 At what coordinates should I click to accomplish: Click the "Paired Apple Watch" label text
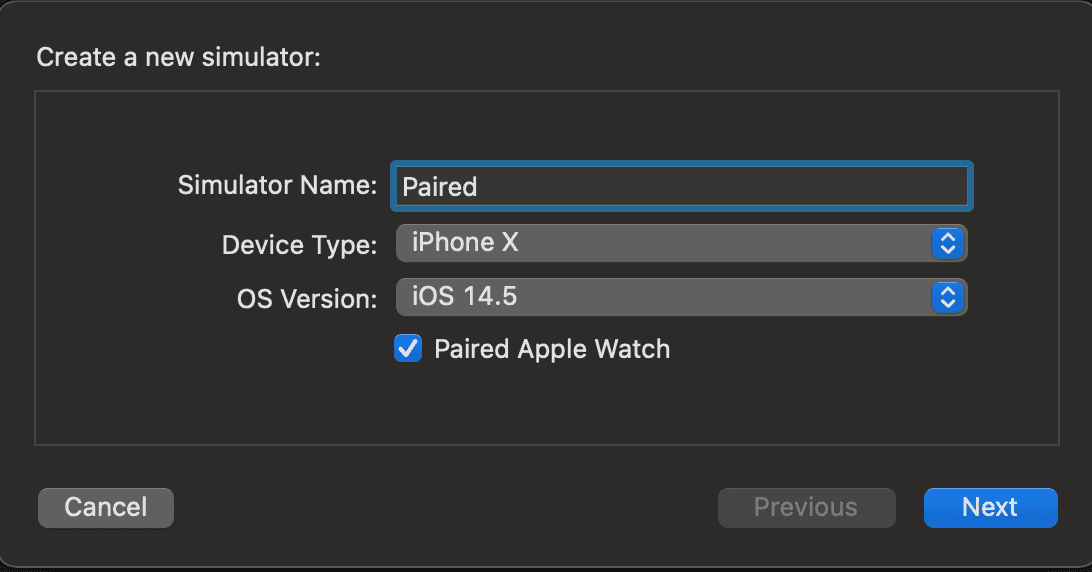click(x=552, y=349)
